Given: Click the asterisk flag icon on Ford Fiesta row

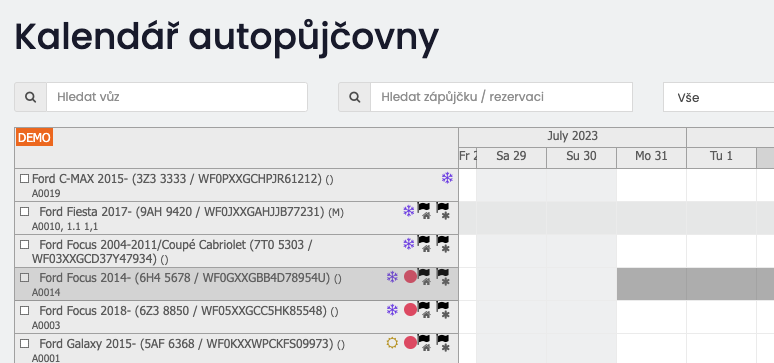Looking at the screenshot, I should click(443, 211).
